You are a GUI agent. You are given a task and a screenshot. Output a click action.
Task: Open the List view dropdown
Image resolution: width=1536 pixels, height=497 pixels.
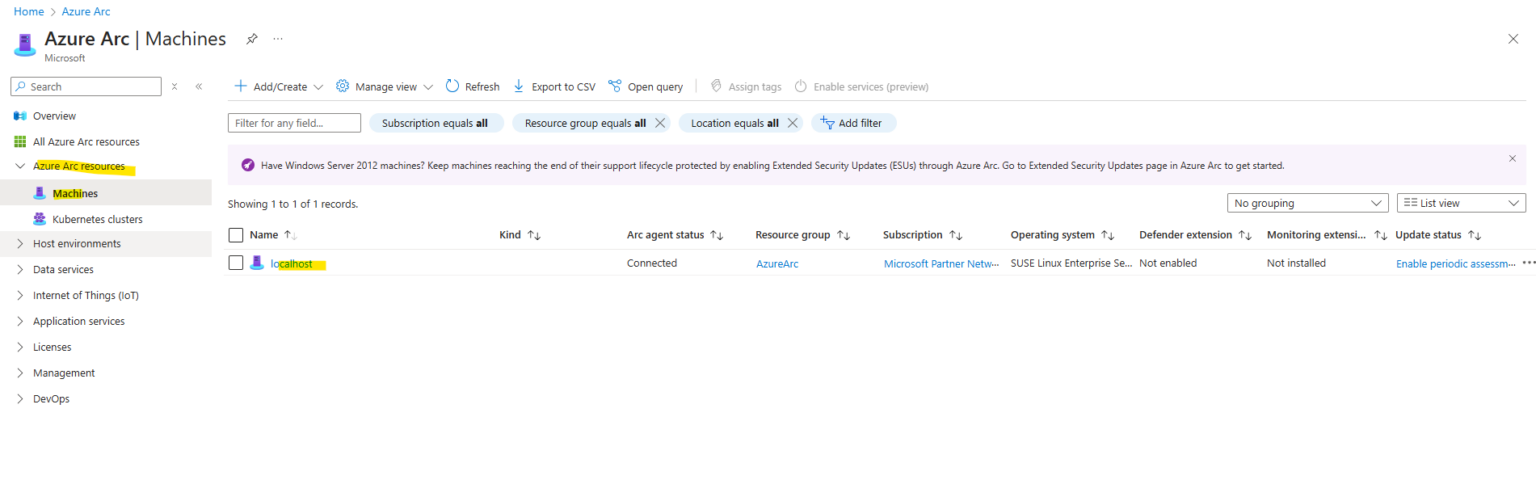click(1461, 203)
